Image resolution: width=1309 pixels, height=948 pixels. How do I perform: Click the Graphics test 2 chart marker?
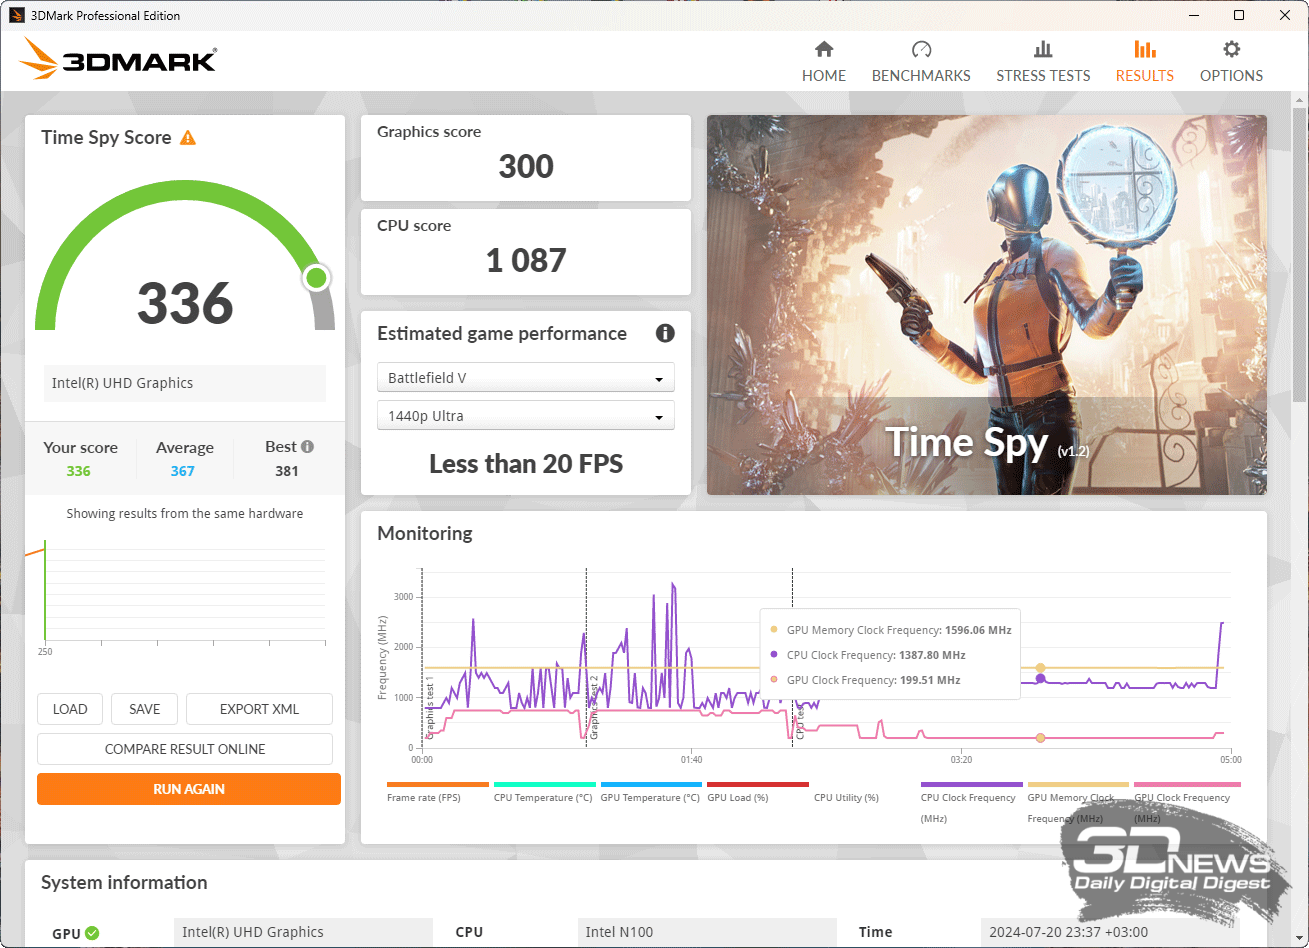[593, 707]
